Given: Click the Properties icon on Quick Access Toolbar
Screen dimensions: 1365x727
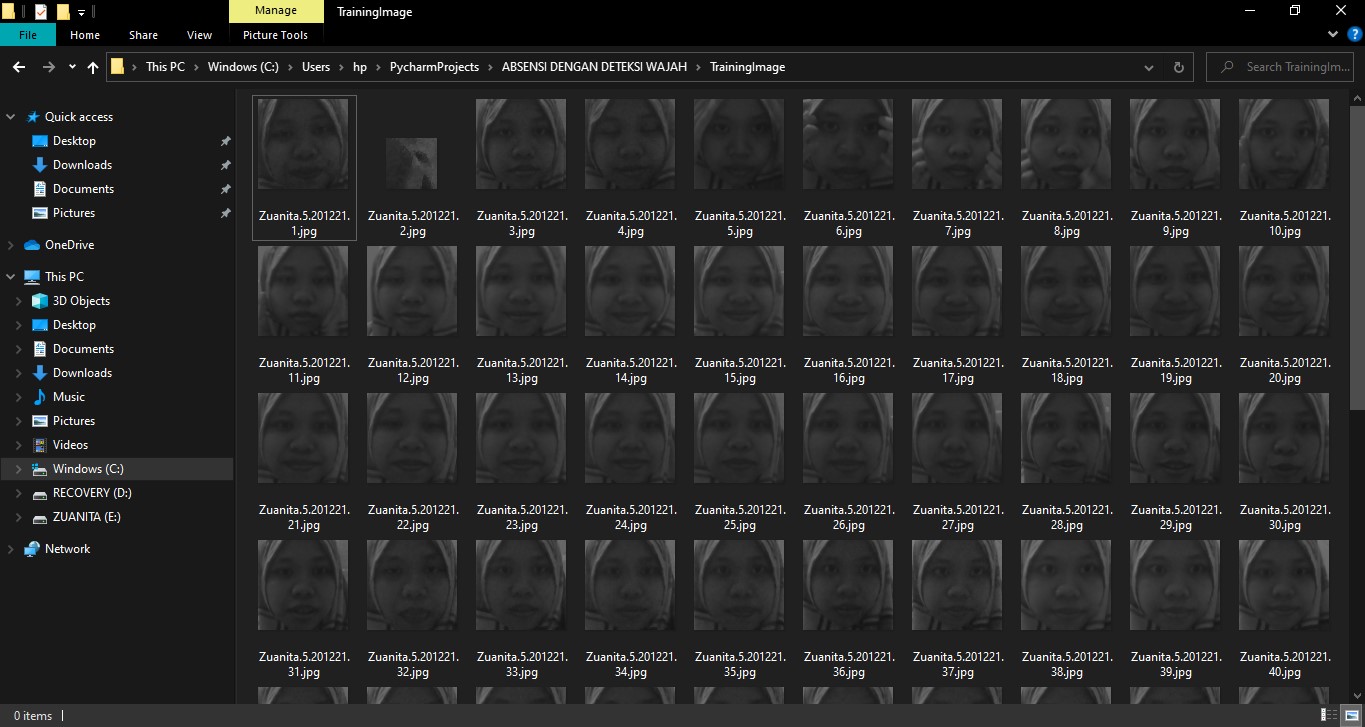Looking at the screenshot, I should click(x=40, y=11).
